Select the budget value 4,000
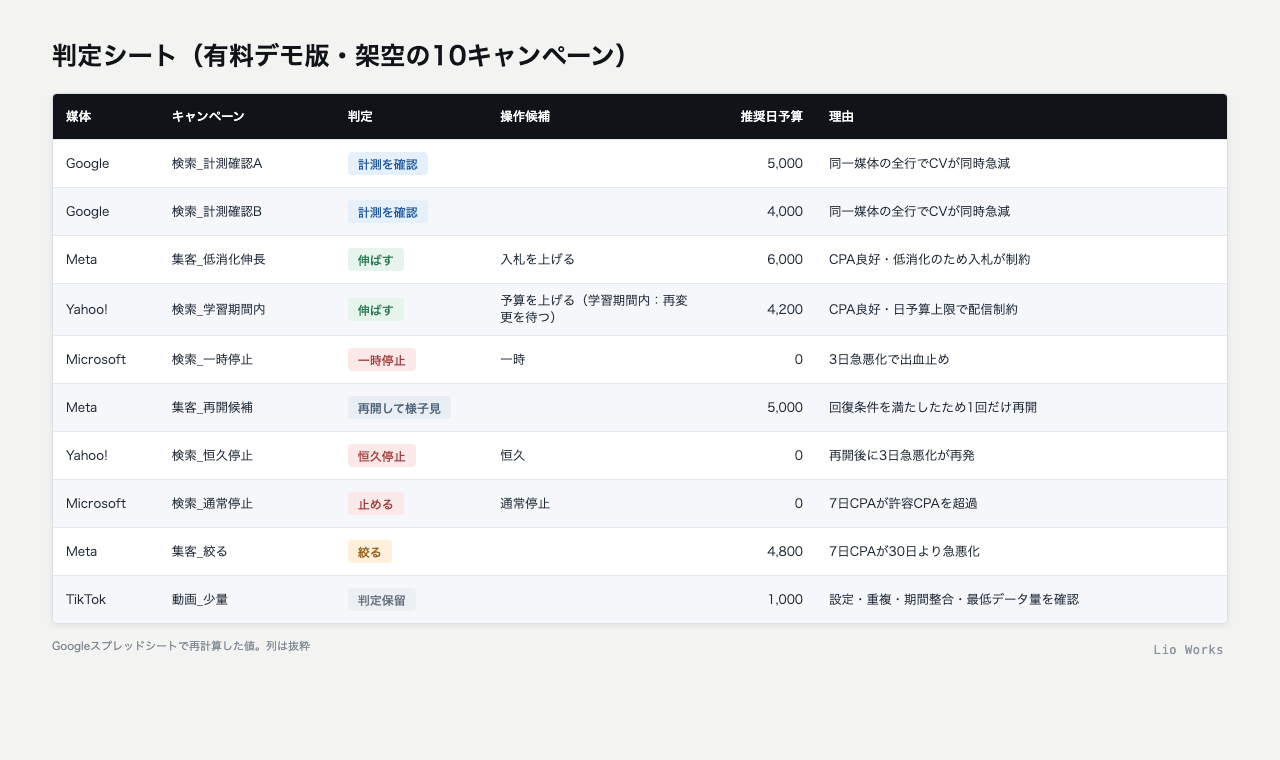 point(785,211)
